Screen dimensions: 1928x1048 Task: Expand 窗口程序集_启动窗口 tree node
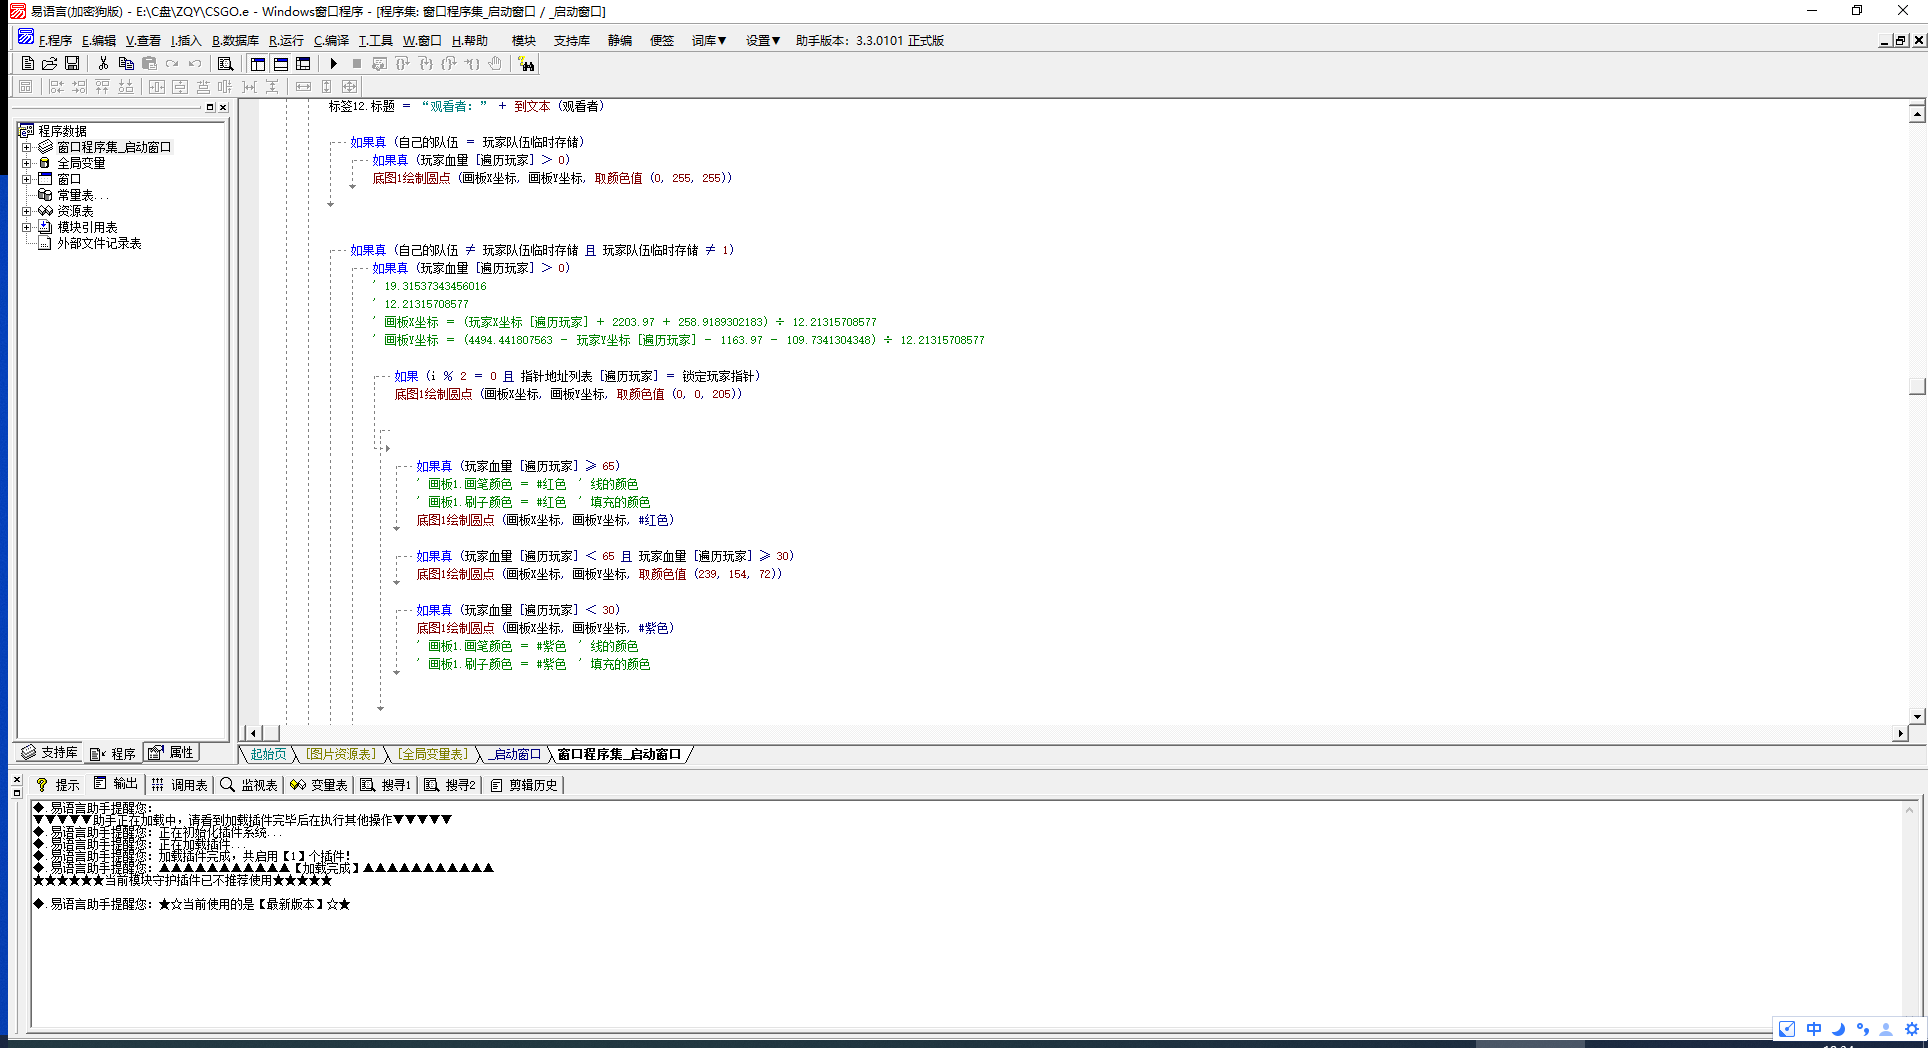(x=27, y=147)
